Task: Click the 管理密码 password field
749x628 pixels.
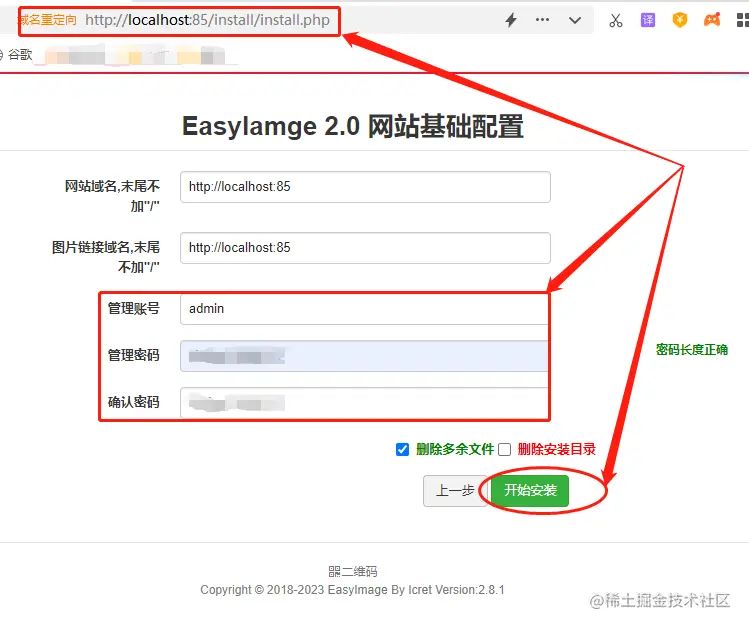Action: pos(364,356)
